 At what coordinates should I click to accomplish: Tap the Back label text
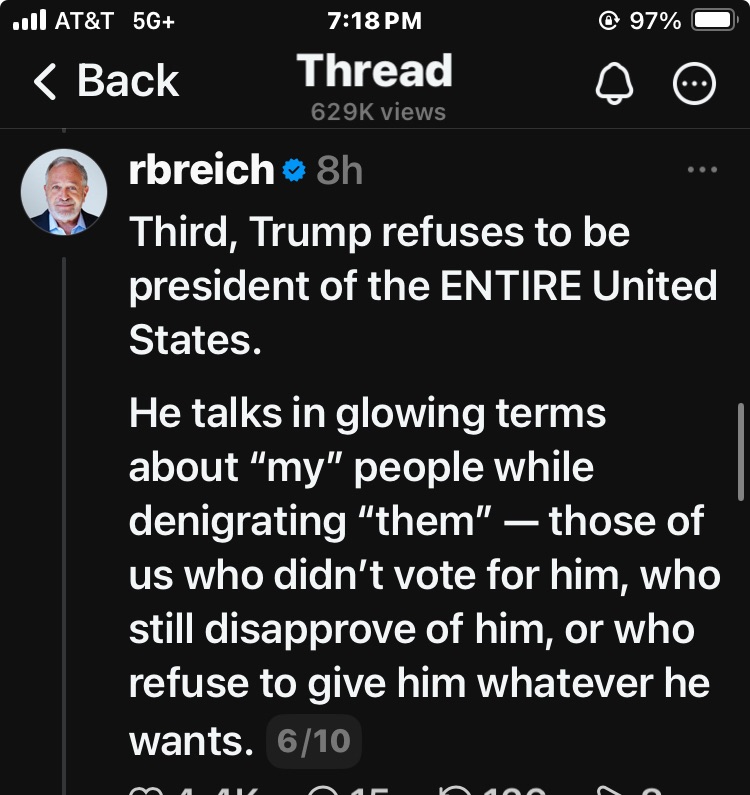pos(128,82)
